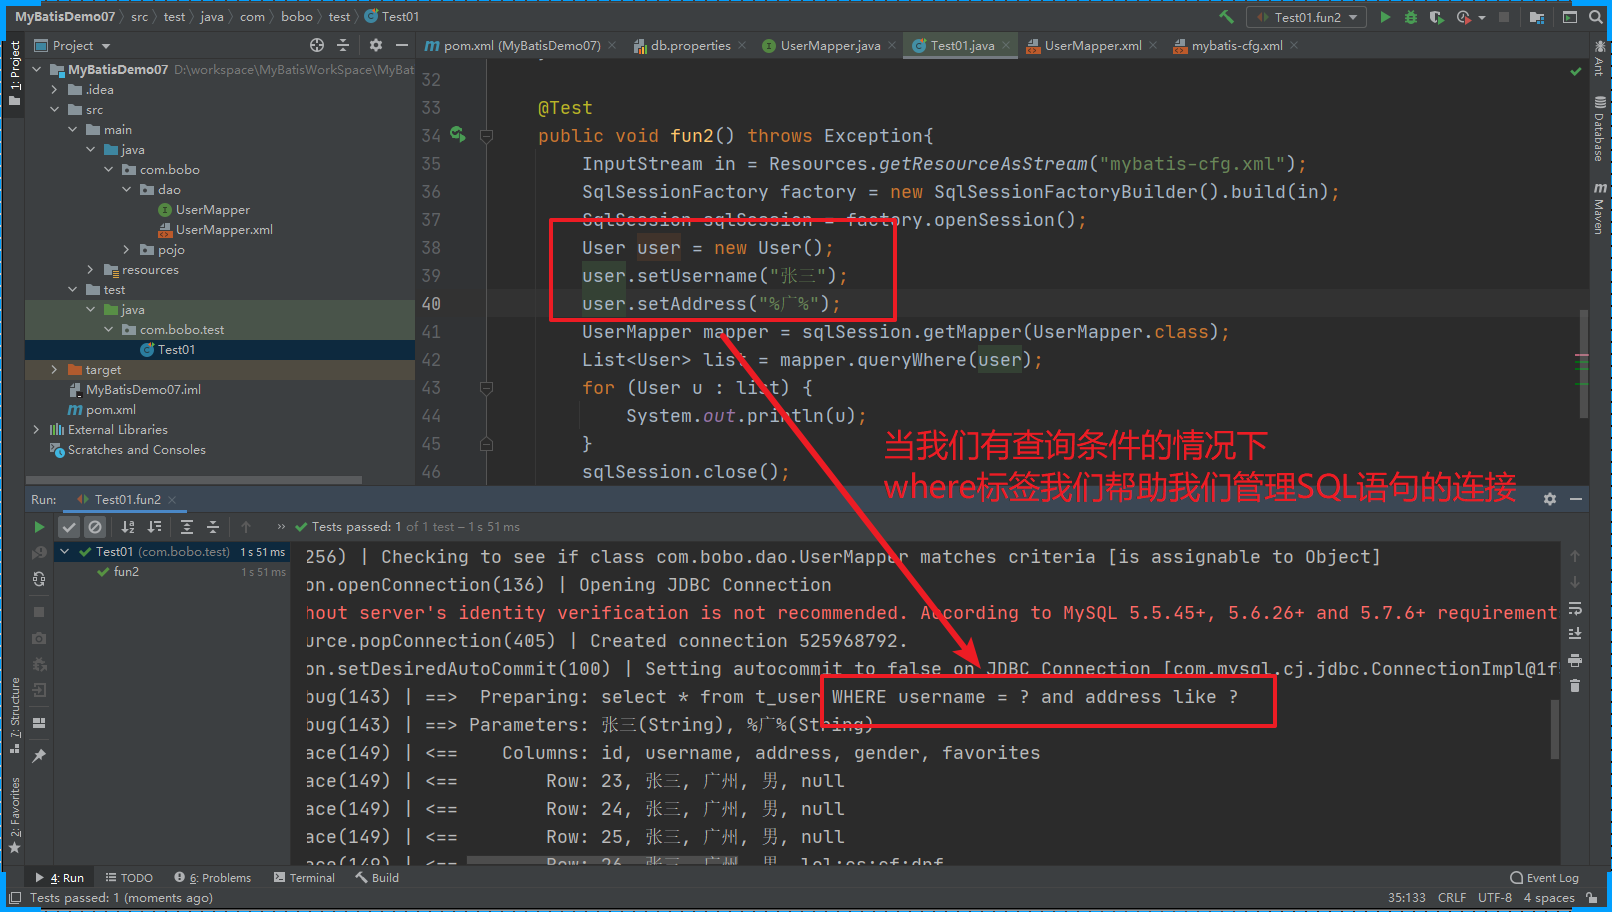Pin the Run tab with pin icon
Screen dimensions: 1612x912
click(x=39, y=756)
